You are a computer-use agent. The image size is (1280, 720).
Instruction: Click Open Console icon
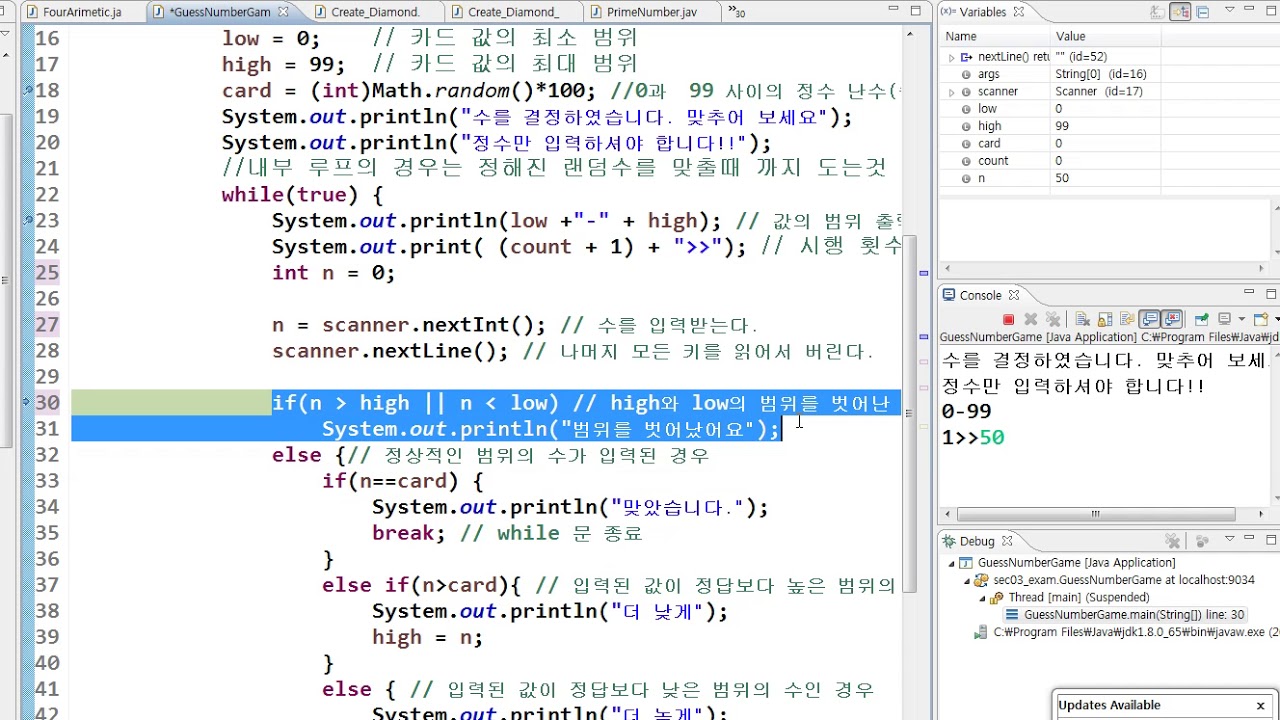pos(1260,320)
